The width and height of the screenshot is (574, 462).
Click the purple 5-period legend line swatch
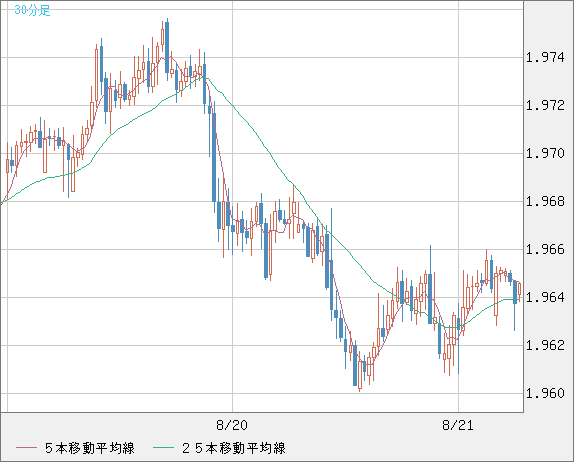tap(26, 448)
